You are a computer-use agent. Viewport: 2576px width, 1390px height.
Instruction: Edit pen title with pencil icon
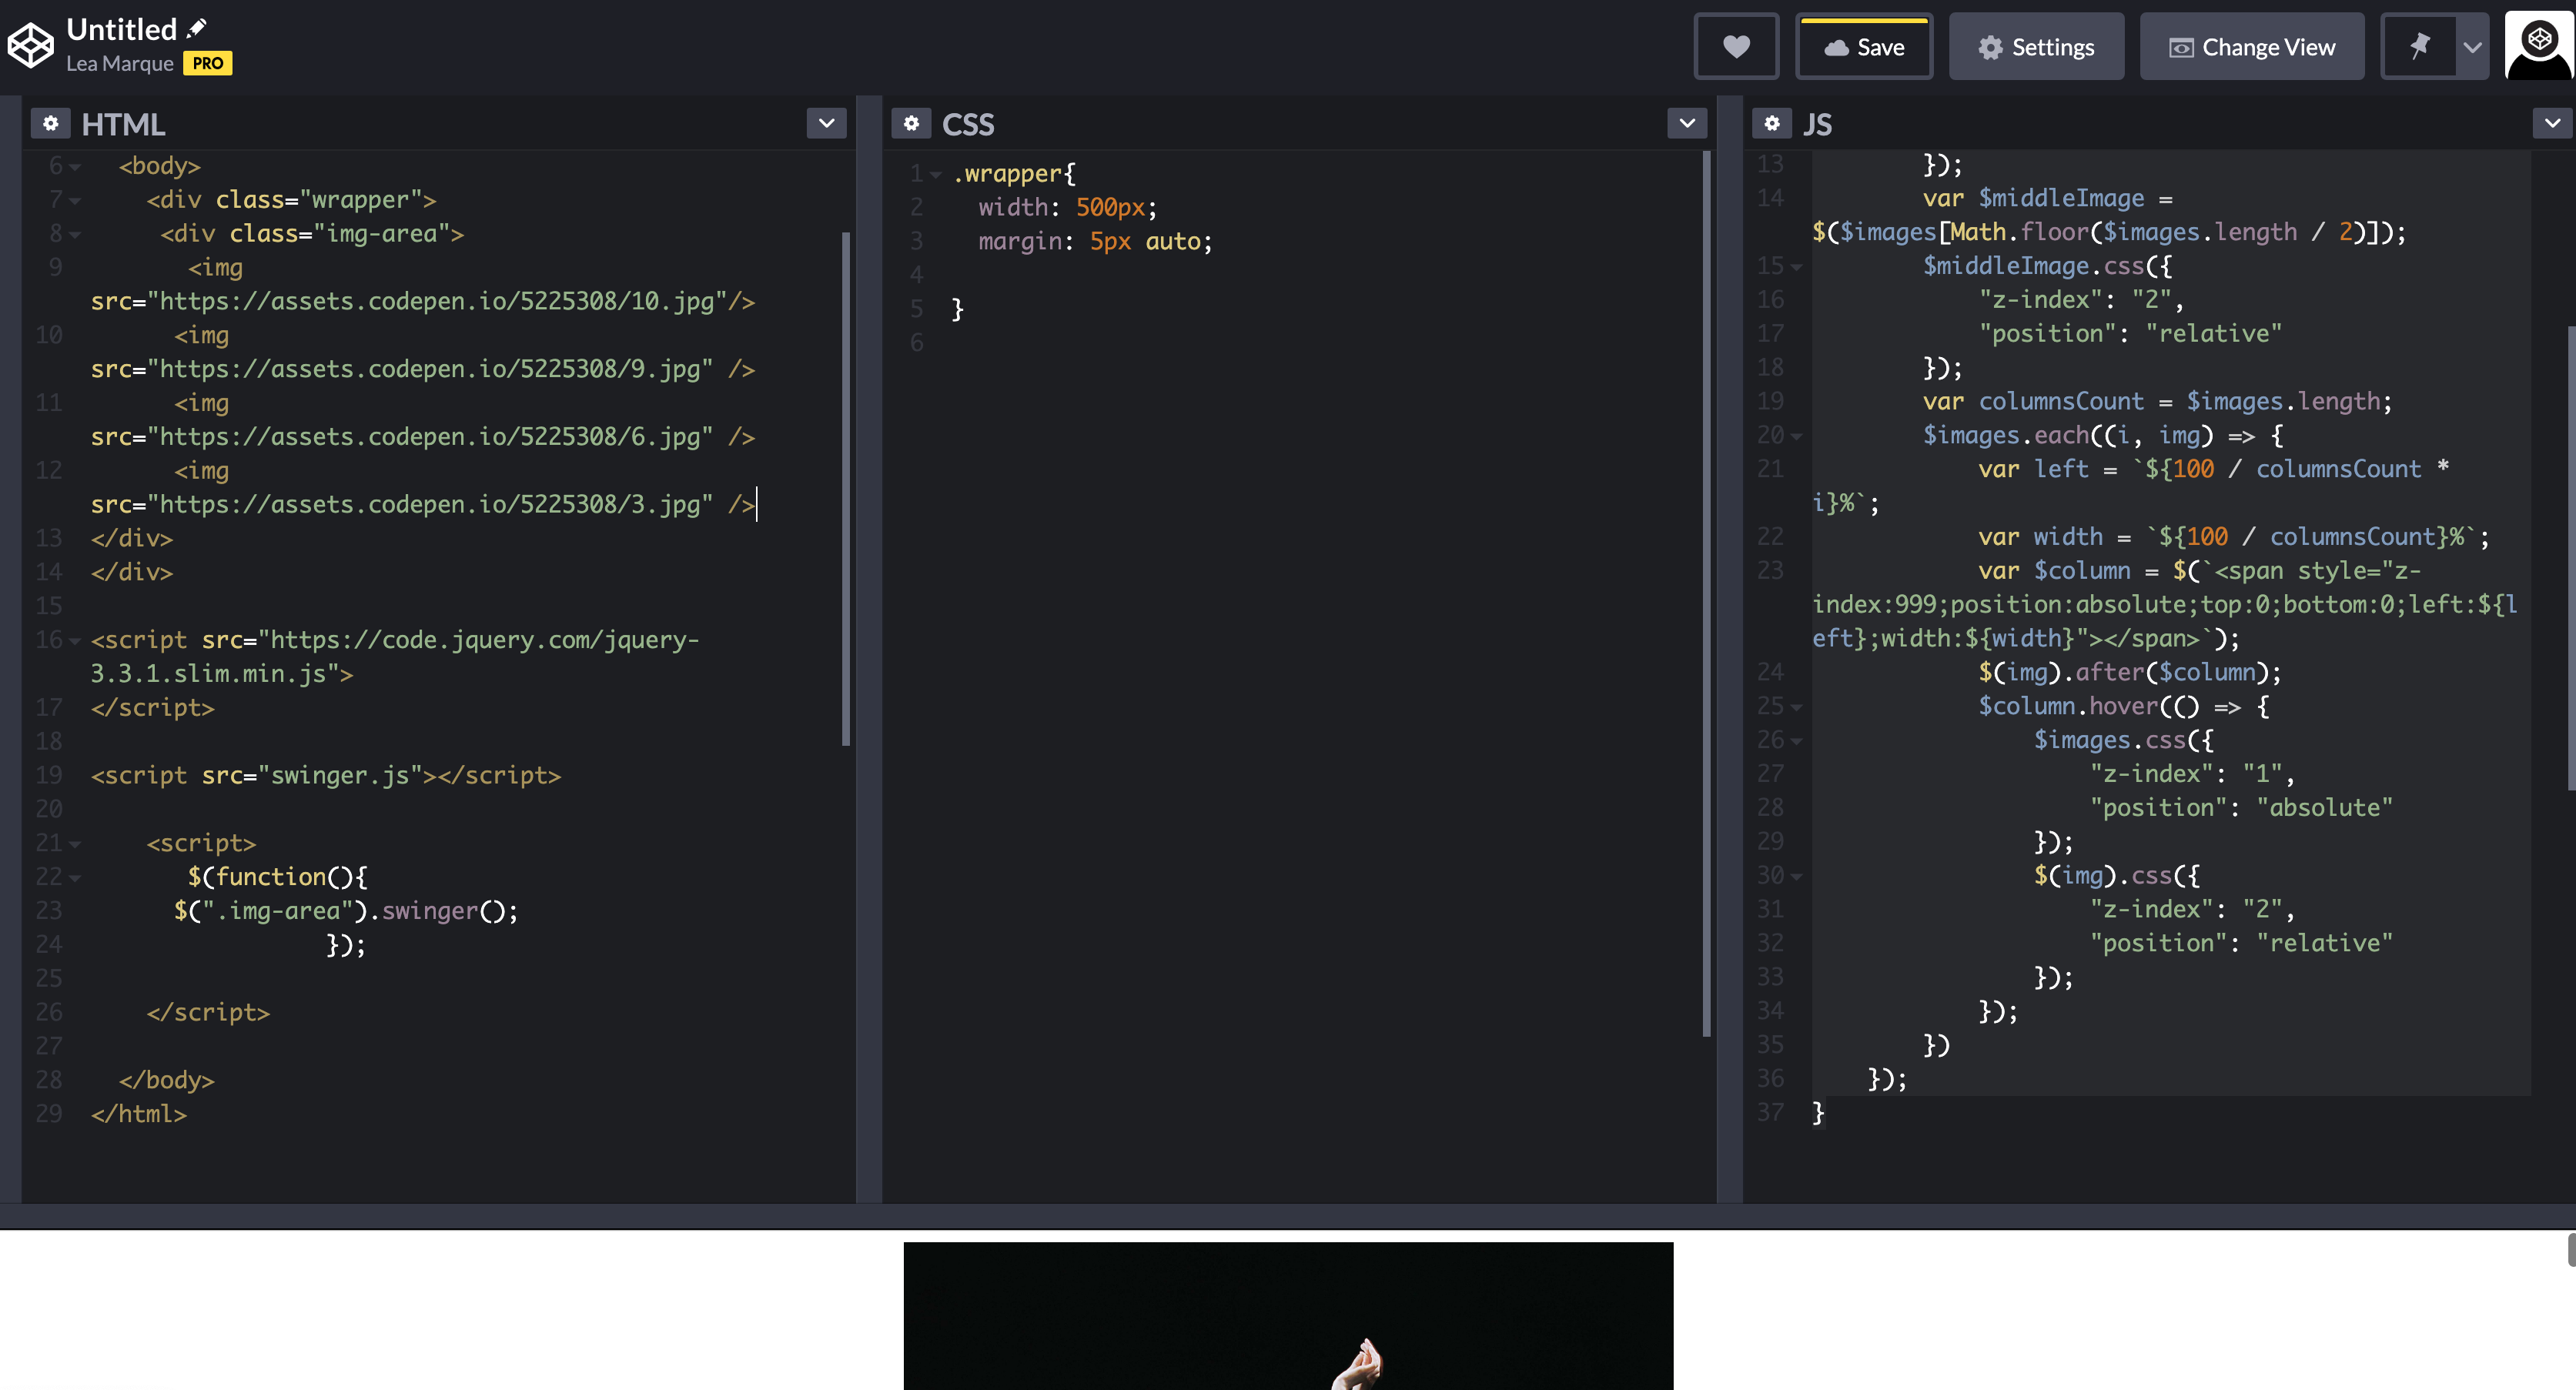pyautogui.click(x=197, y=28)
